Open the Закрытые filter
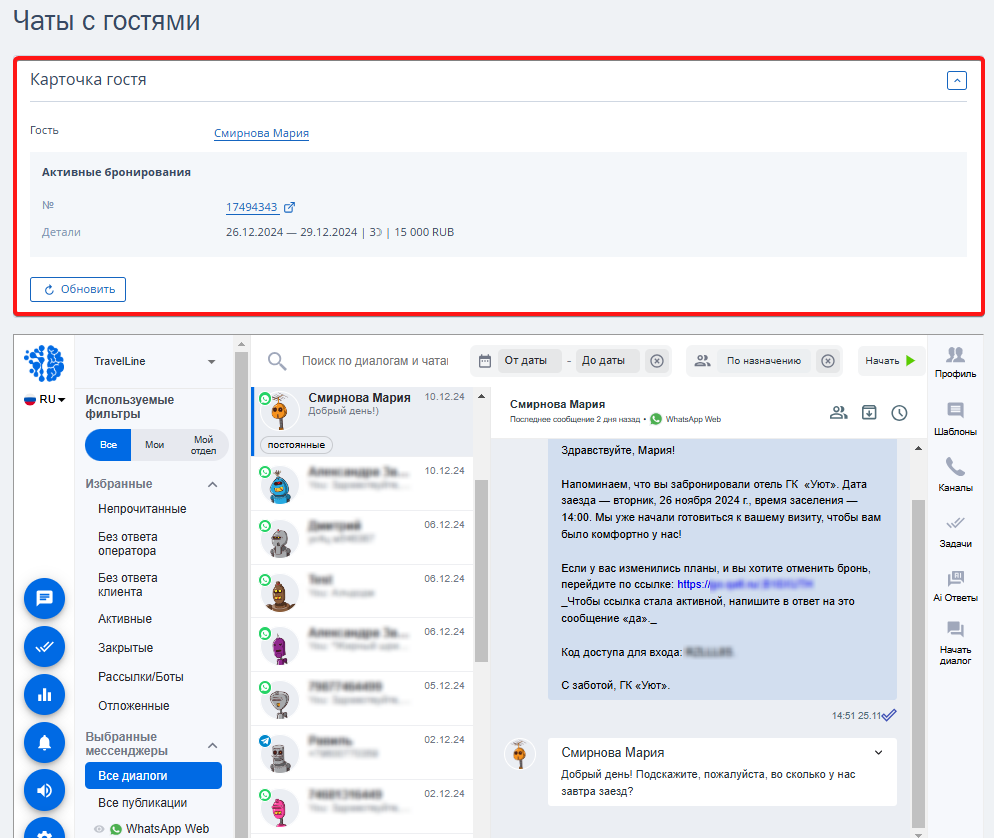Screen dimensions: 994x838 [x=126, y=648]
